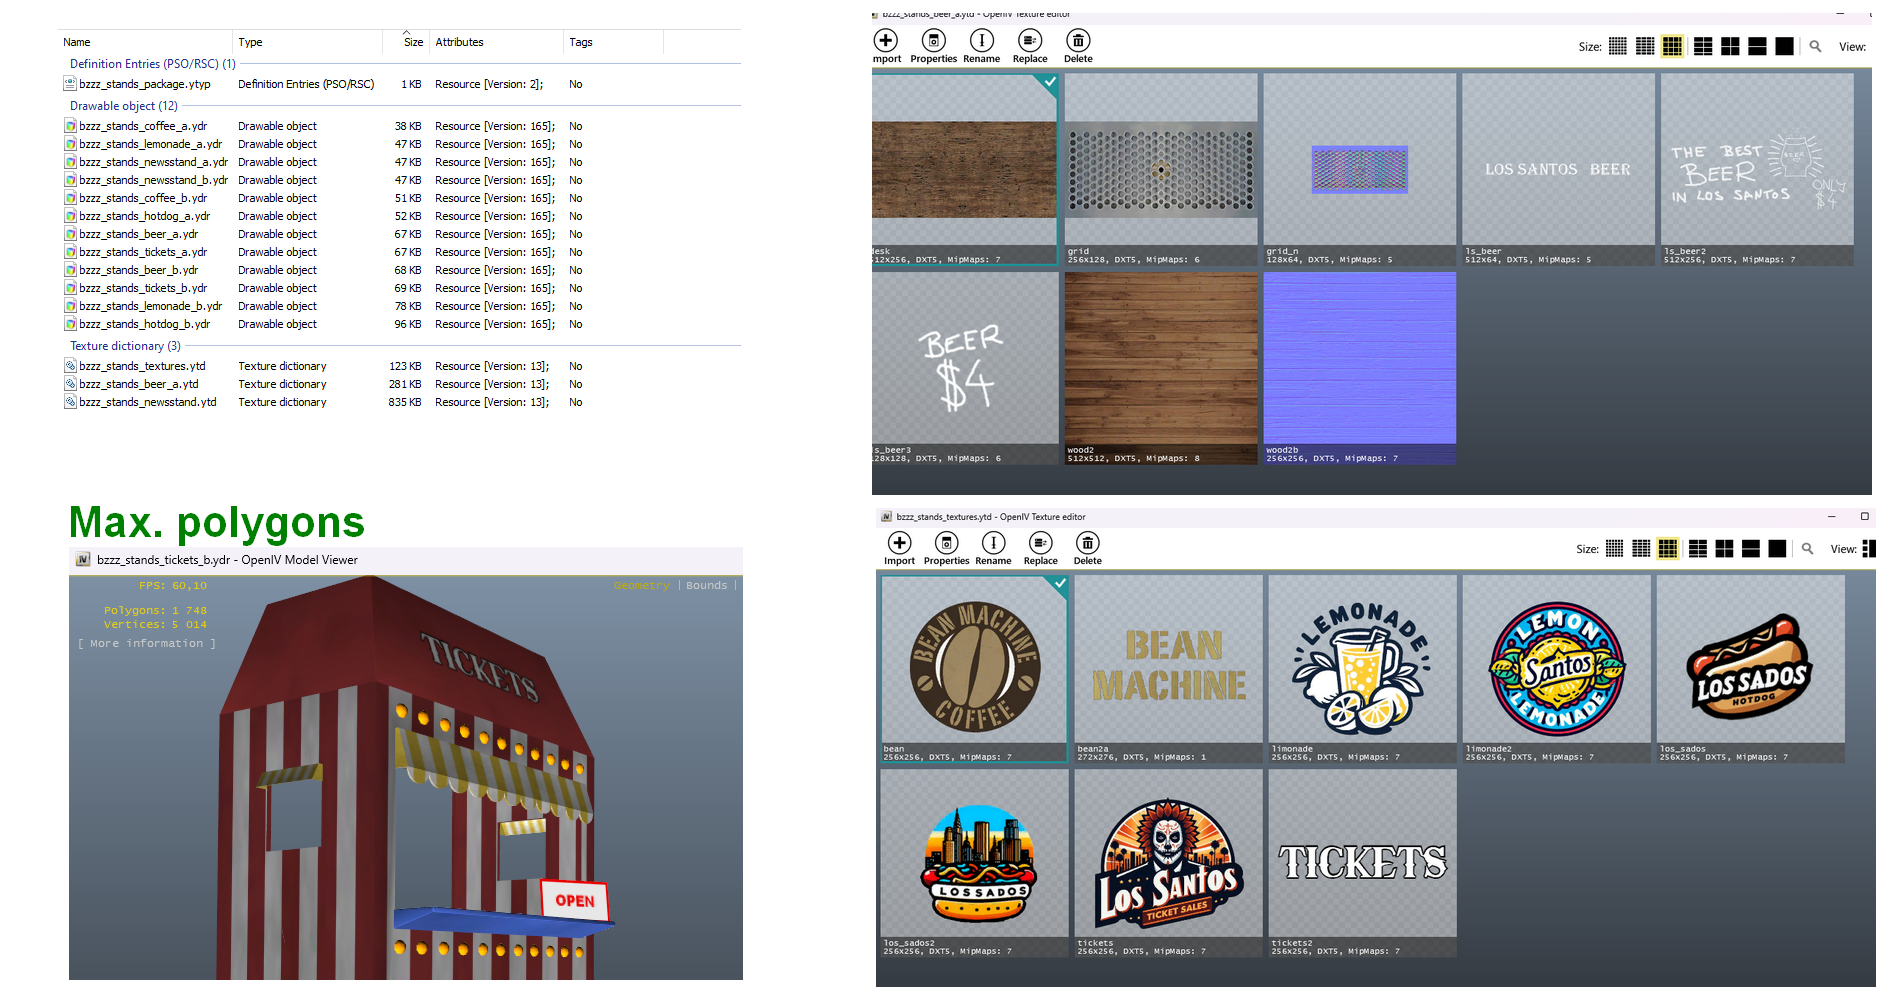Collapse the Drawable object (12) group
The image size is (1900, 1000).
123,106
